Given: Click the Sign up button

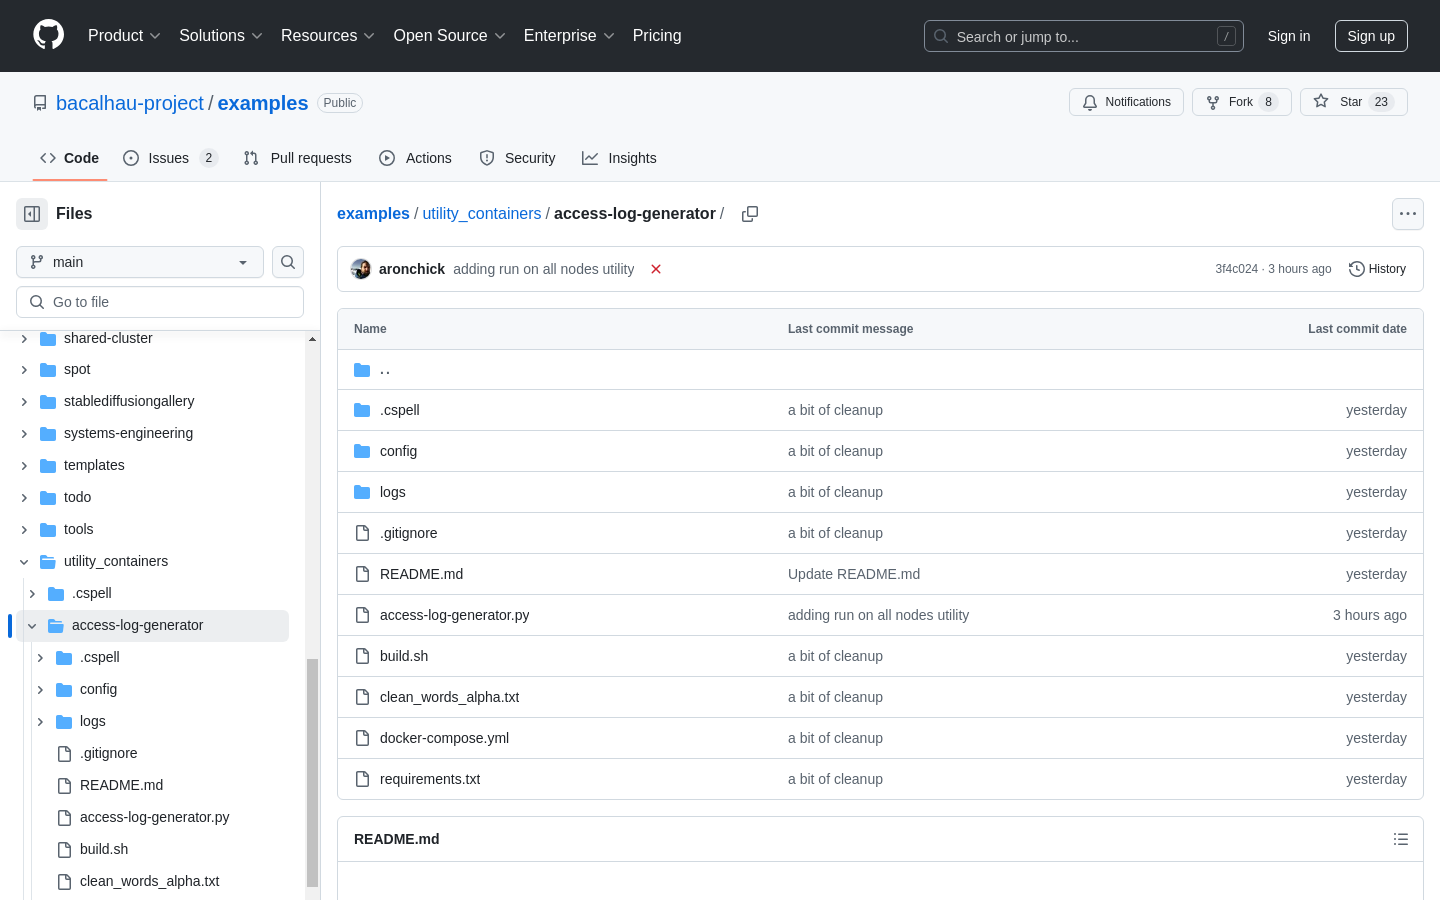Looking at the screenshot, I should [x=1371, y=36].
